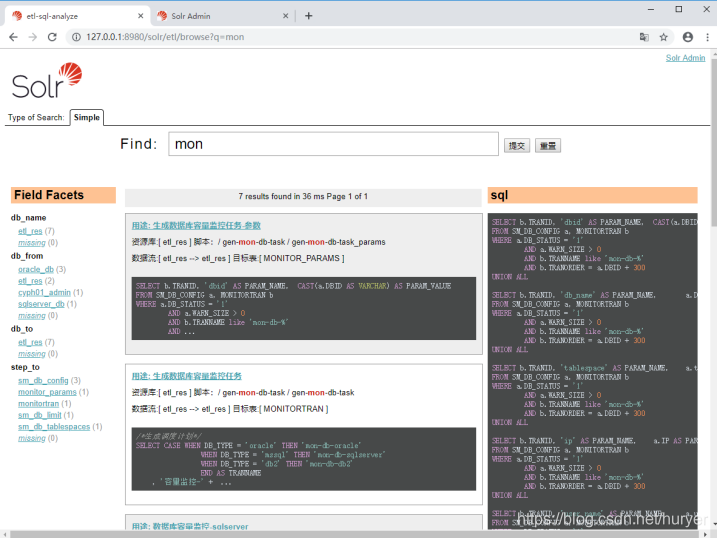The height and width of the screenshot is (538, 718).
Task: Click the browser back arrow
Action: coord(13,37)
